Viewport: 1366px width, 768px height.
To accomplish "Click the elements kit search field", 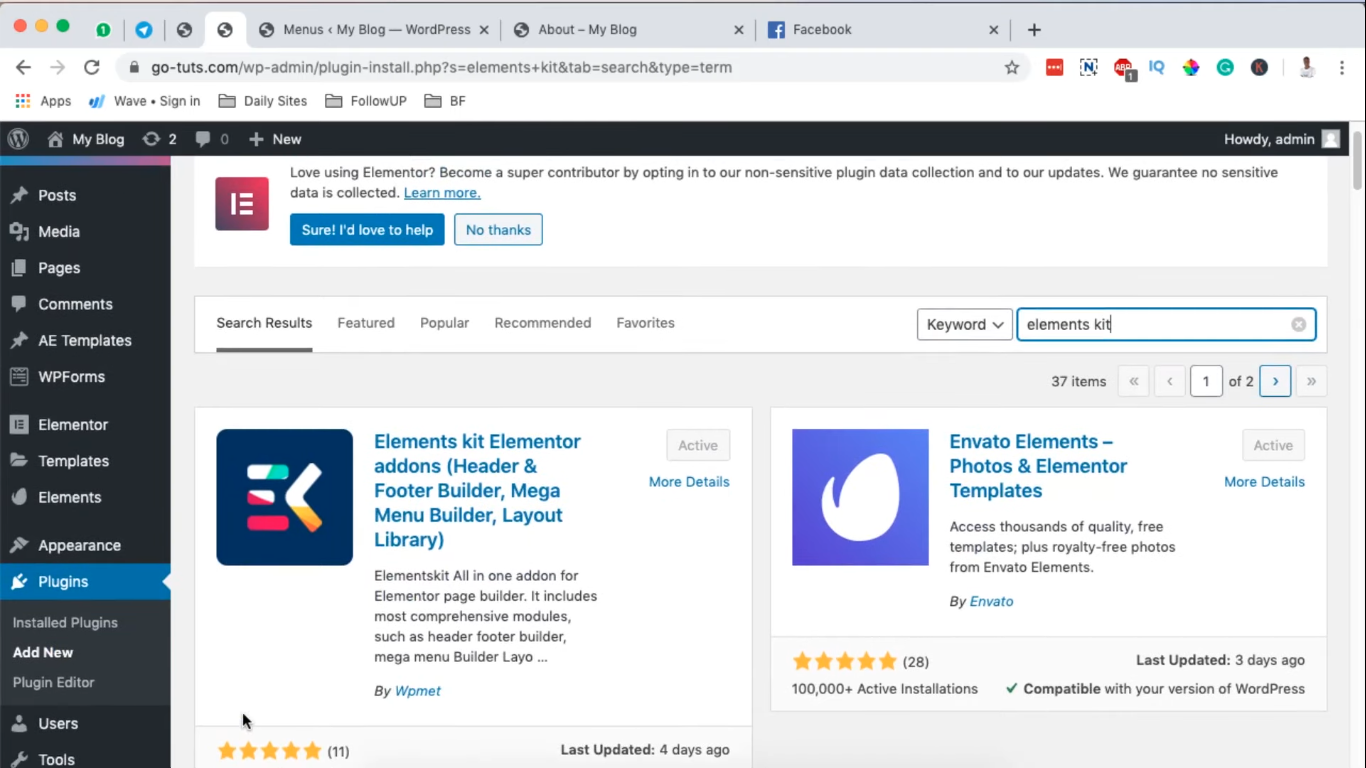I will [x=1166, y=324].
